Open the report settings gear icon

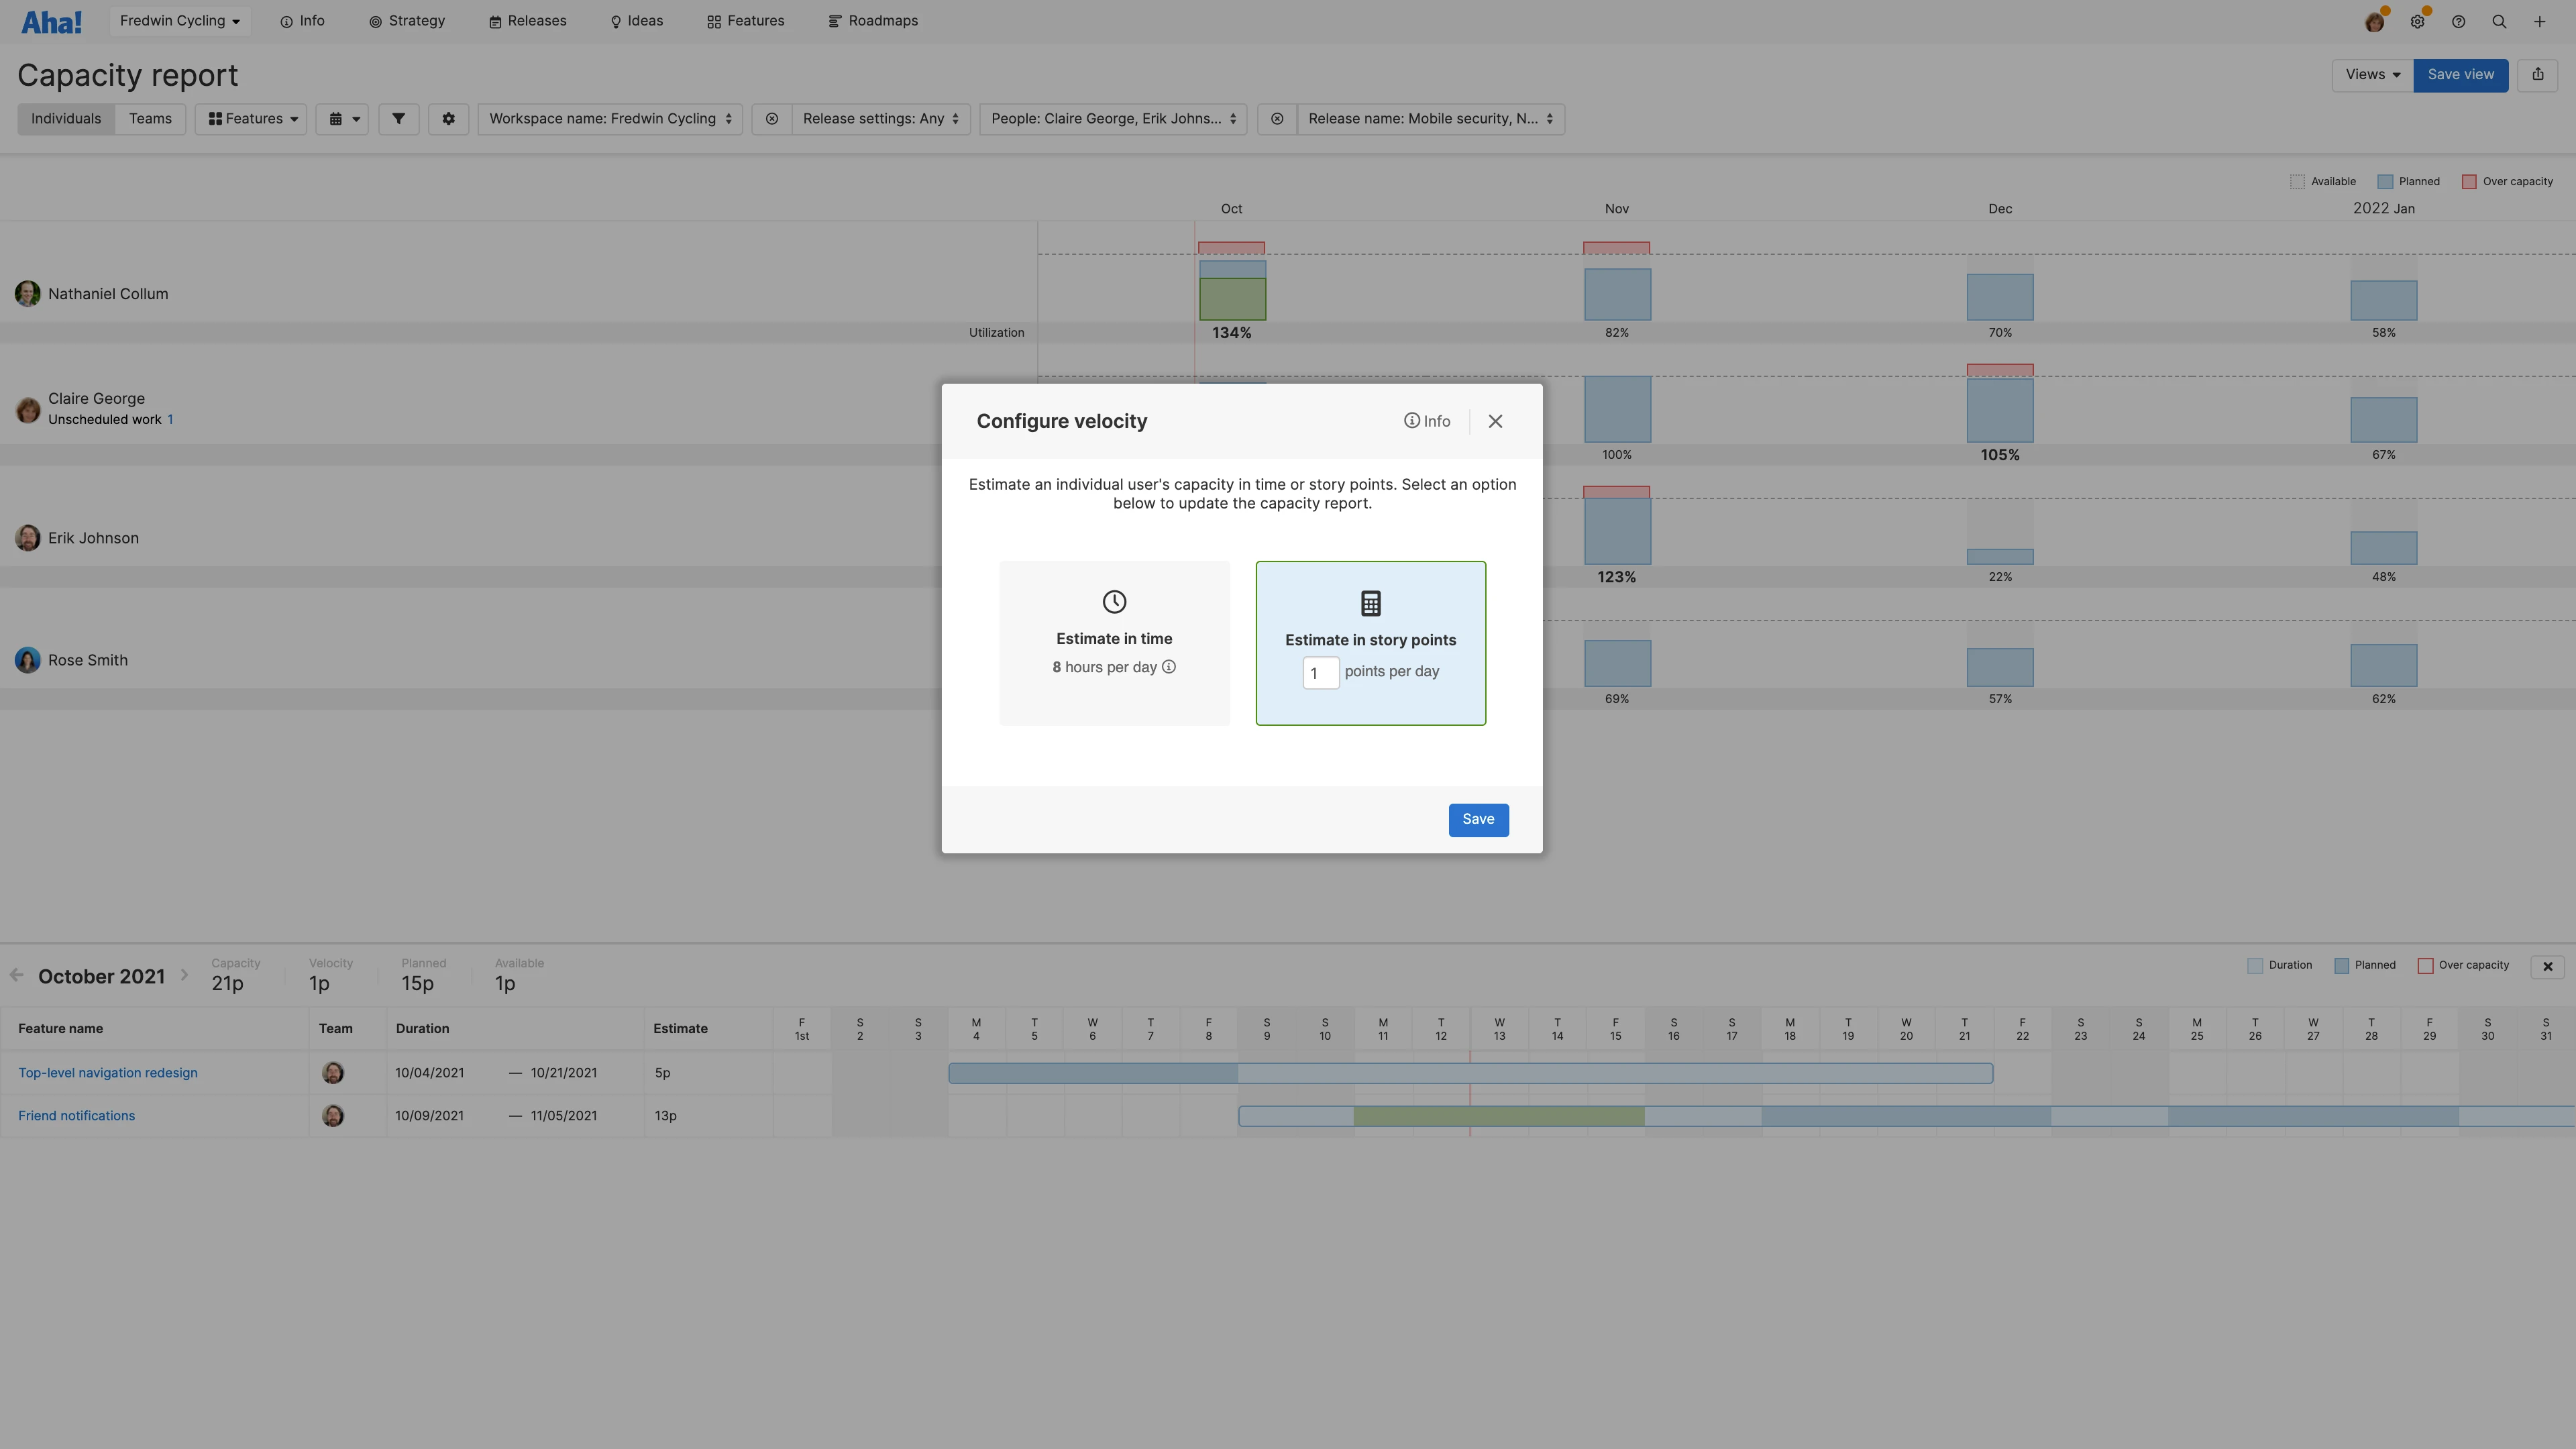[448, 119]
